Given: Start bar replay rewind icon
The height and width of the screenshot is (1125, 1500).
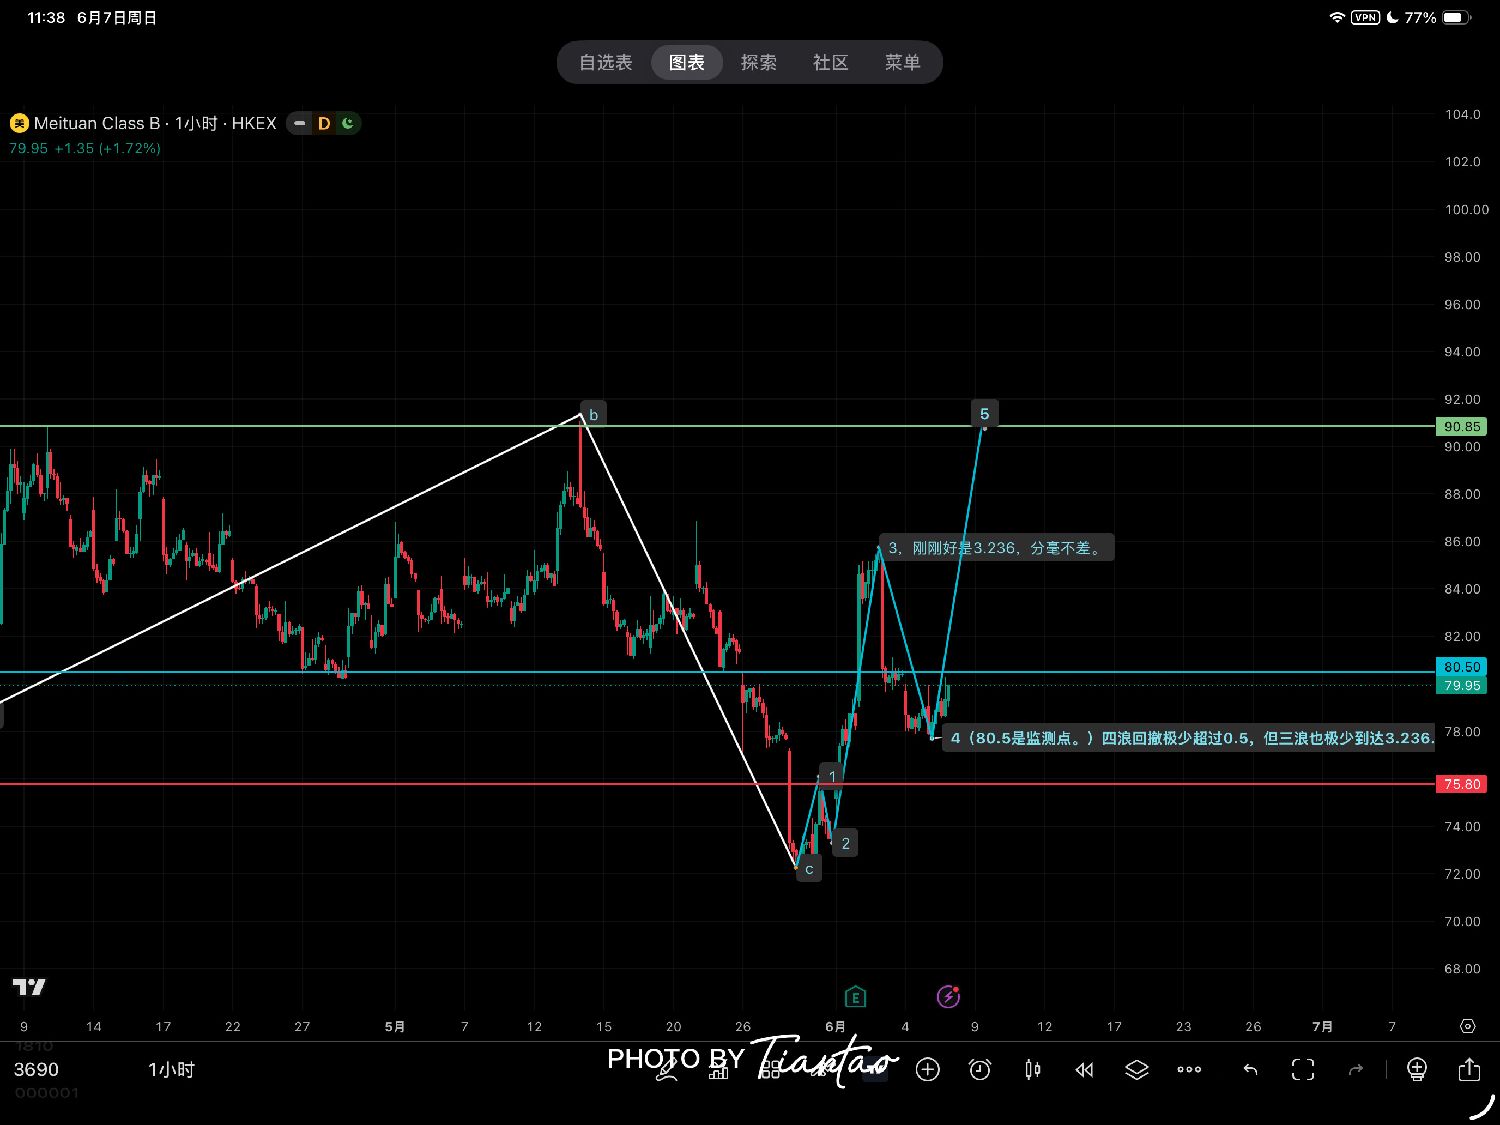Looking at the screenshot, I should pyautogui.click(x=1084, y=1070).
